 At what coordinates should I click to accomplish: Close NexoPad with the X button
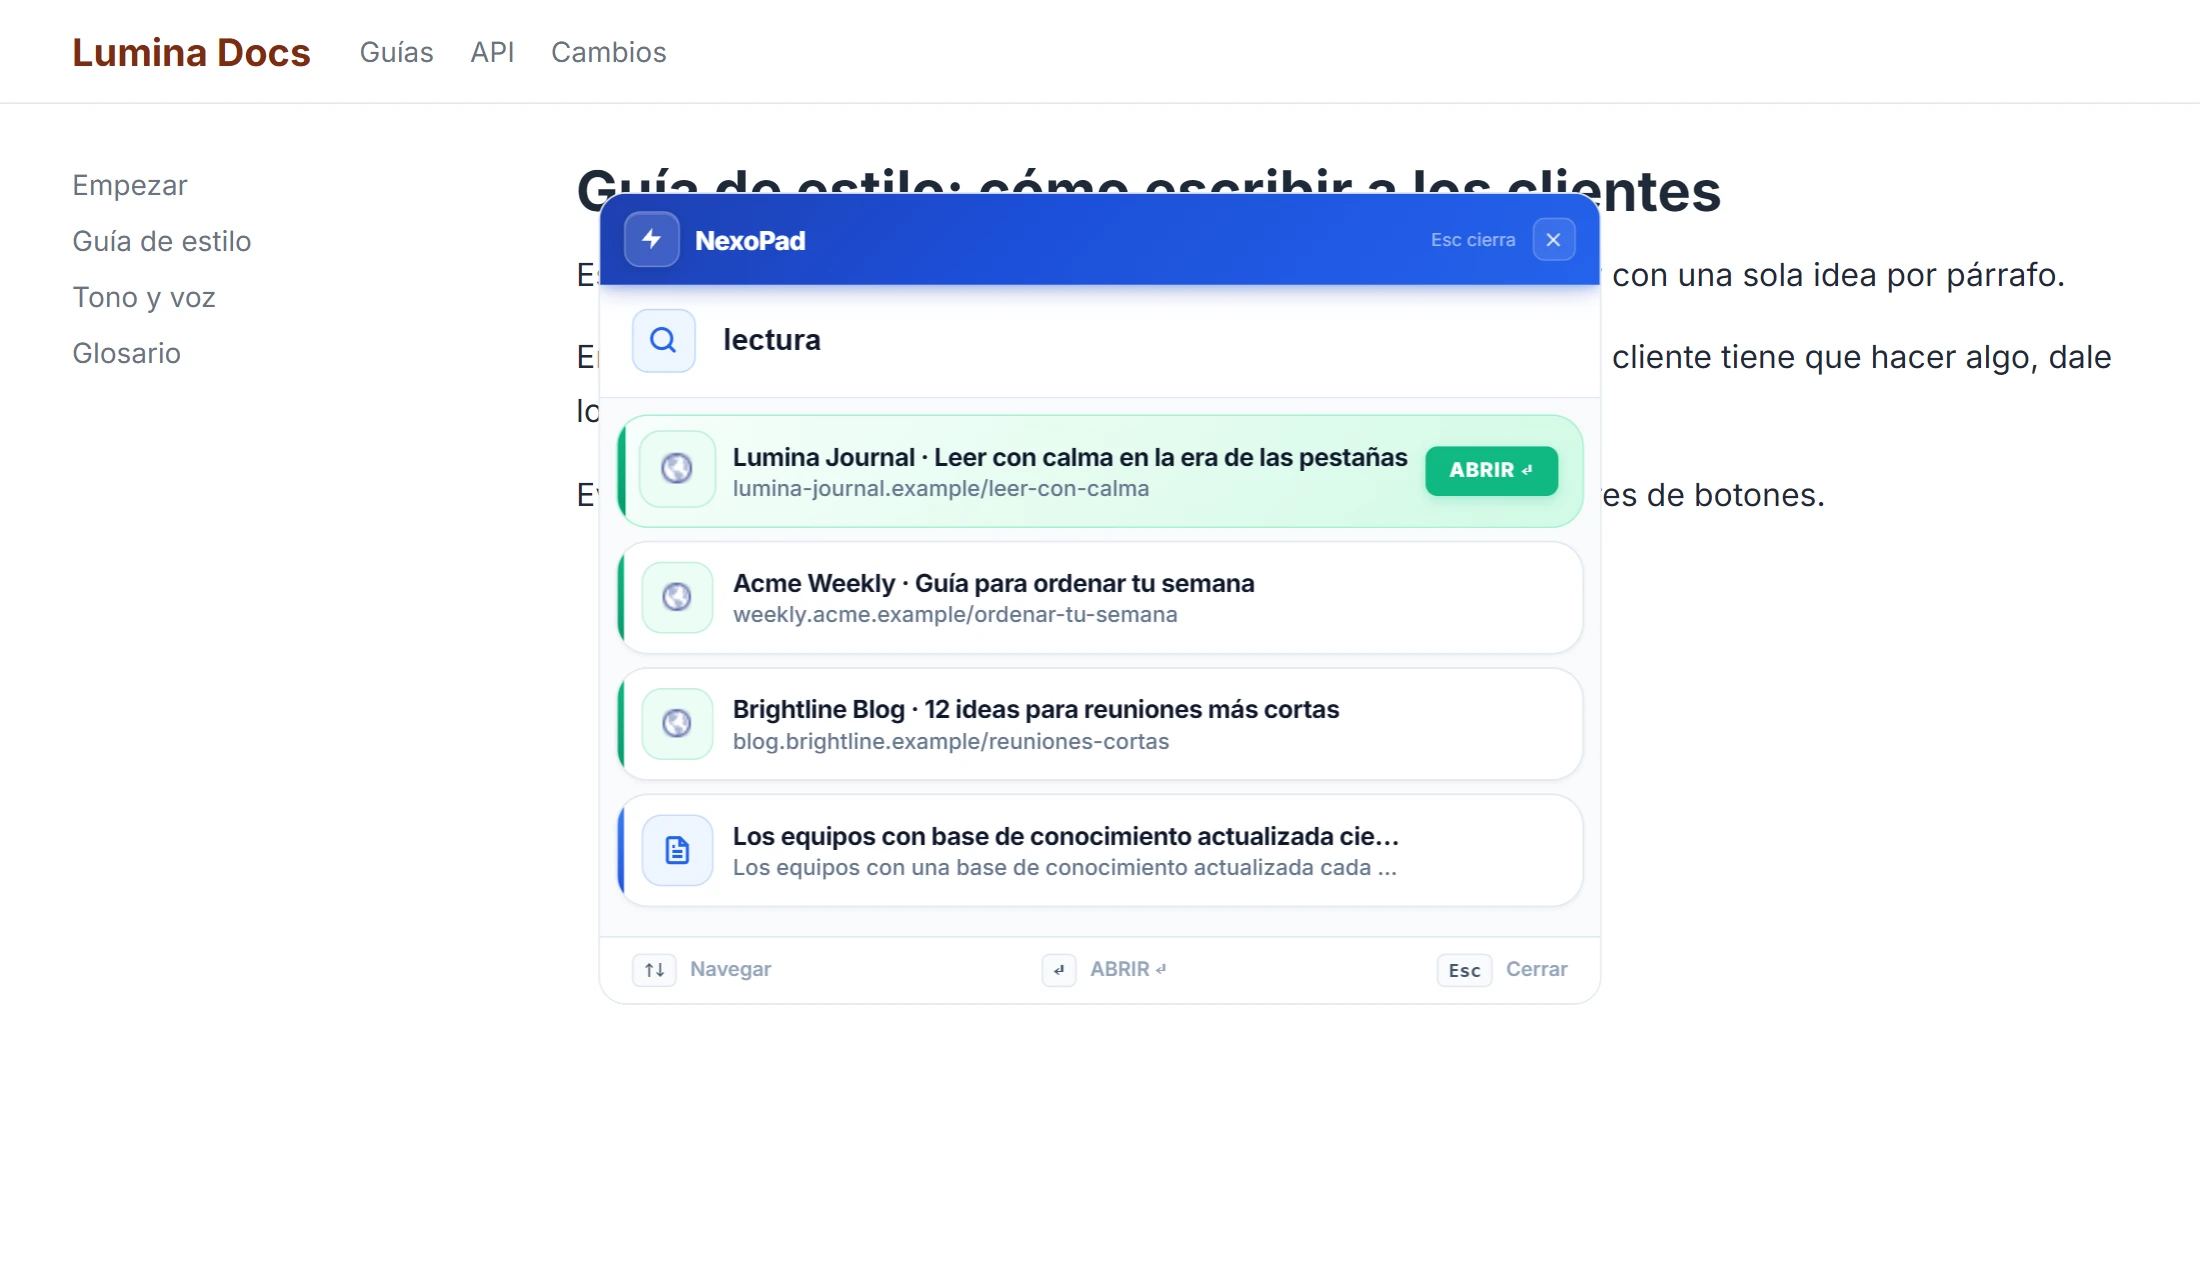pos(1554,240)
